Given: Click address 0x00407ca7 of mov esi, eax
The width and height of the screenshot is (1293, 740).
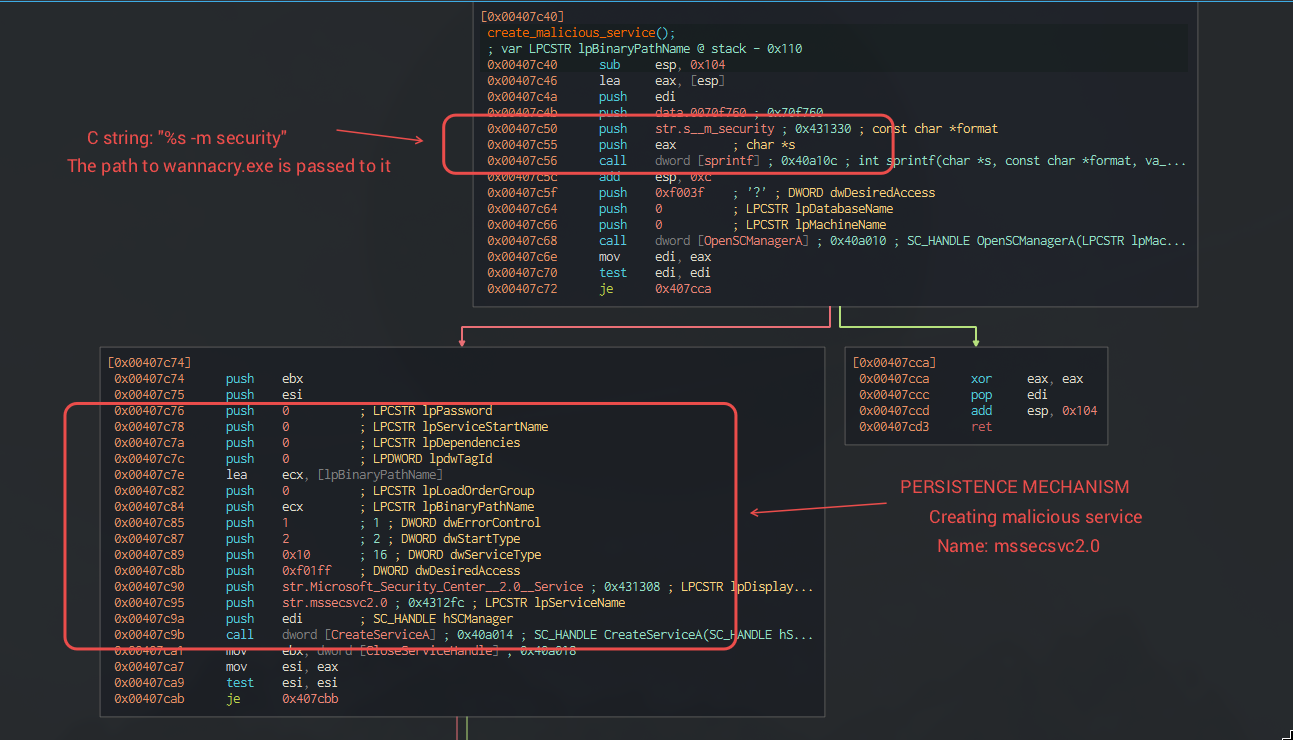Looking at the screenshot, I should coord(149,667).
